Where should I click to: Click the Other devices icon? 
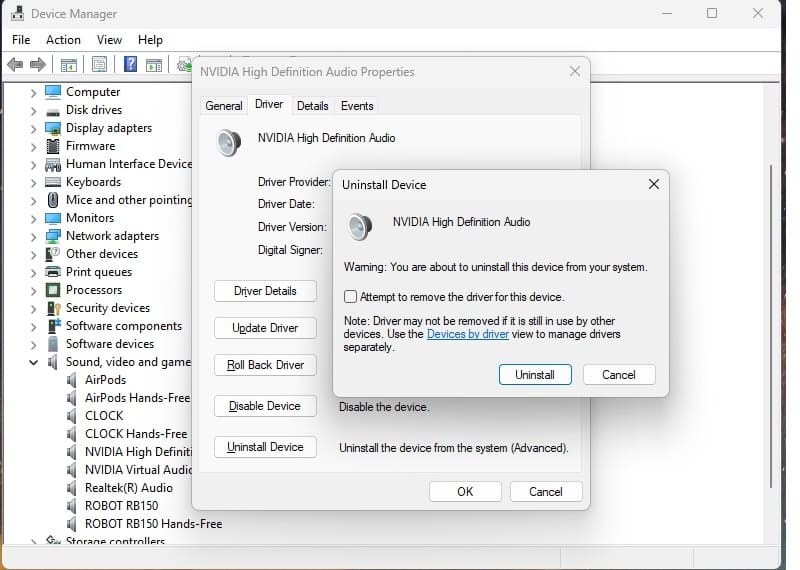click(53, 254)
